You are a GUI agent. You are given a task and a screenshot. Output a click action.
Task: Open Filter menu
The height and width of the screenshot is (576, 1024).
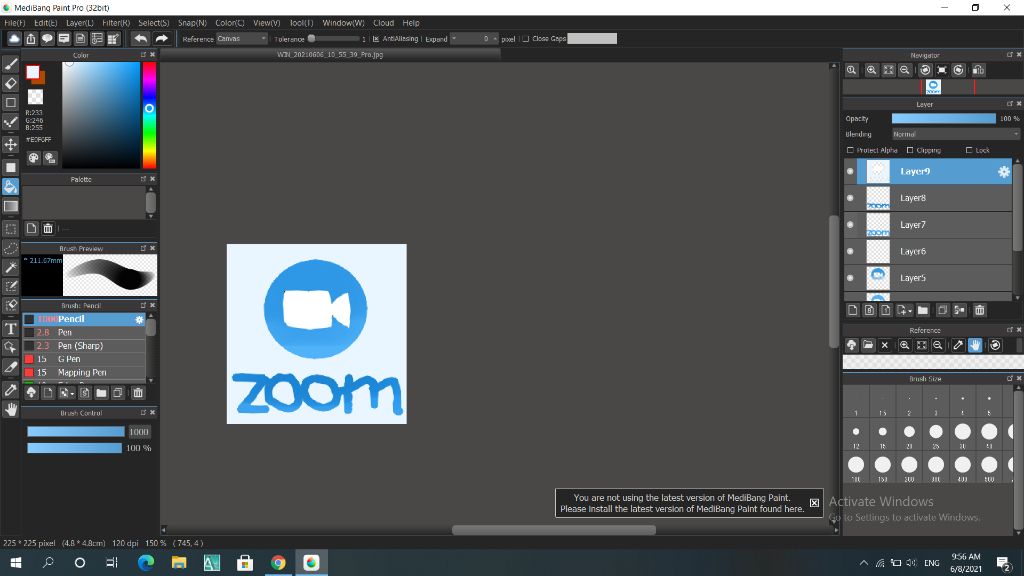click(116, 23)
